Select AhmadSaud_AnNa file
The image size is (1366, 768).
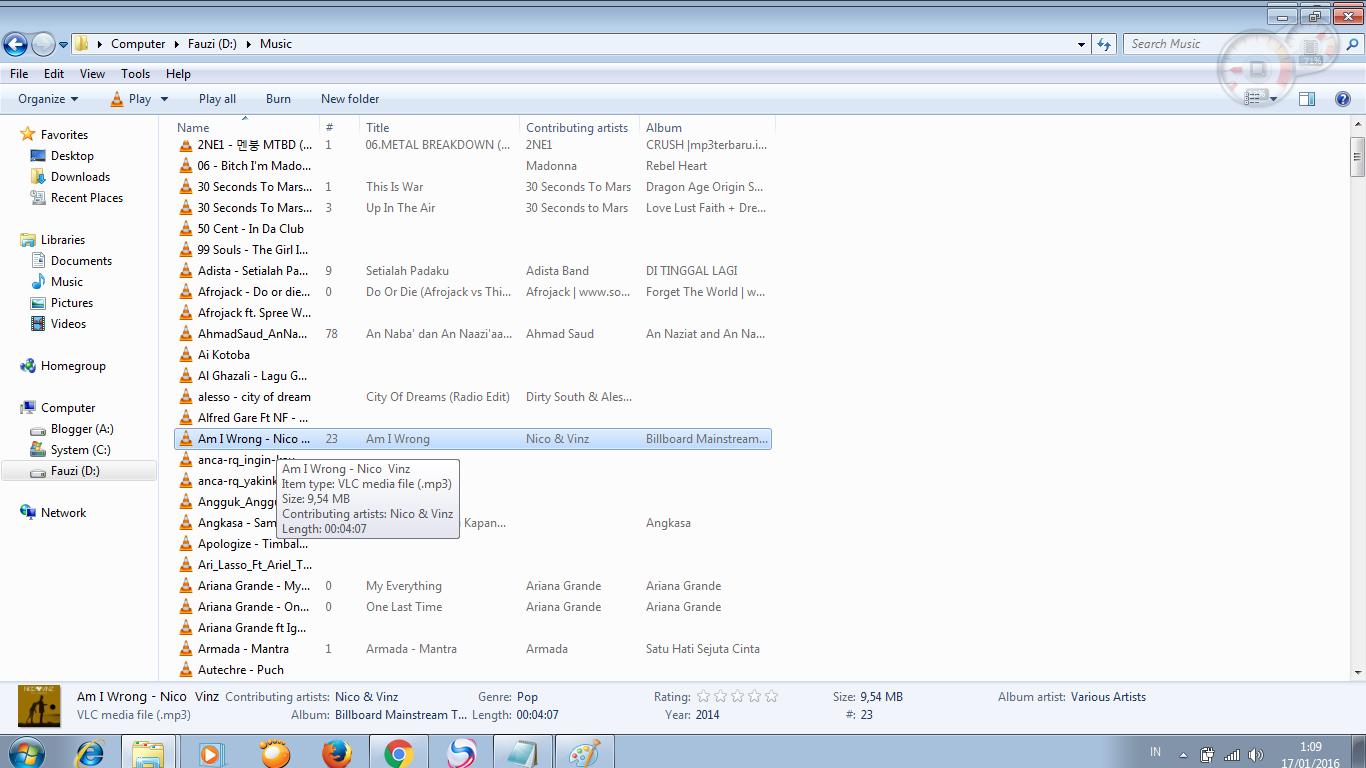tap(253, 334)
